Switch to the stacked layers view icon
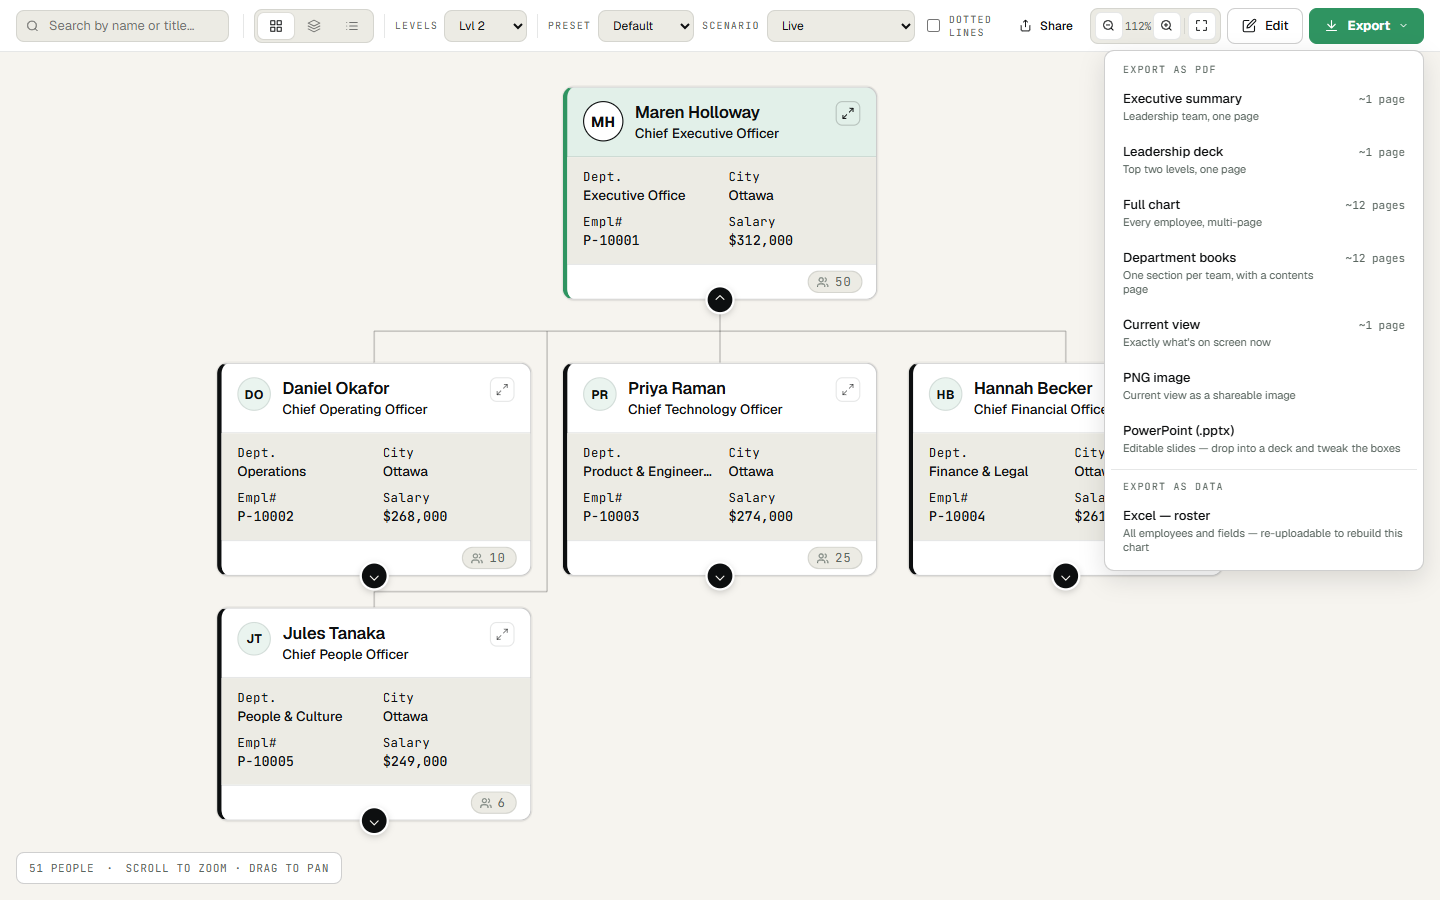 click(x=314, y=26)
